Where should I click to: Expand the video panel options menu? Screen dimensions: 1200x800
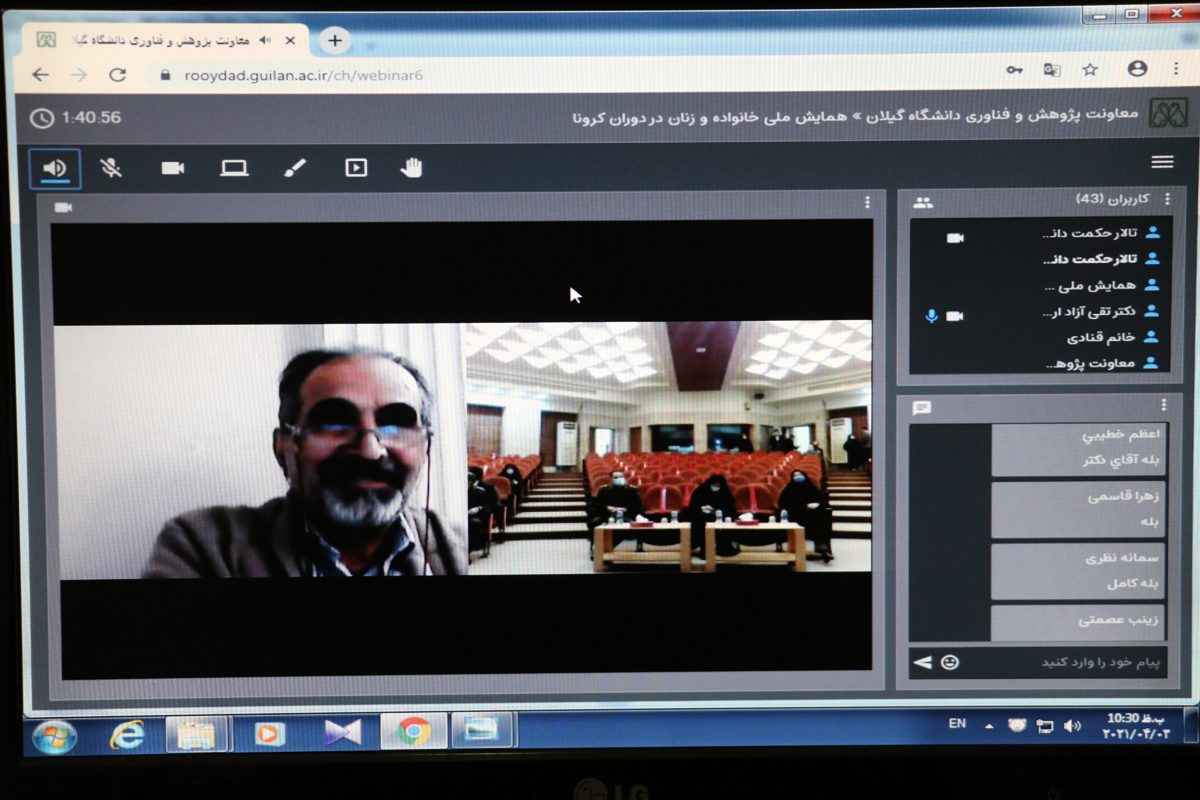[867, 203]
